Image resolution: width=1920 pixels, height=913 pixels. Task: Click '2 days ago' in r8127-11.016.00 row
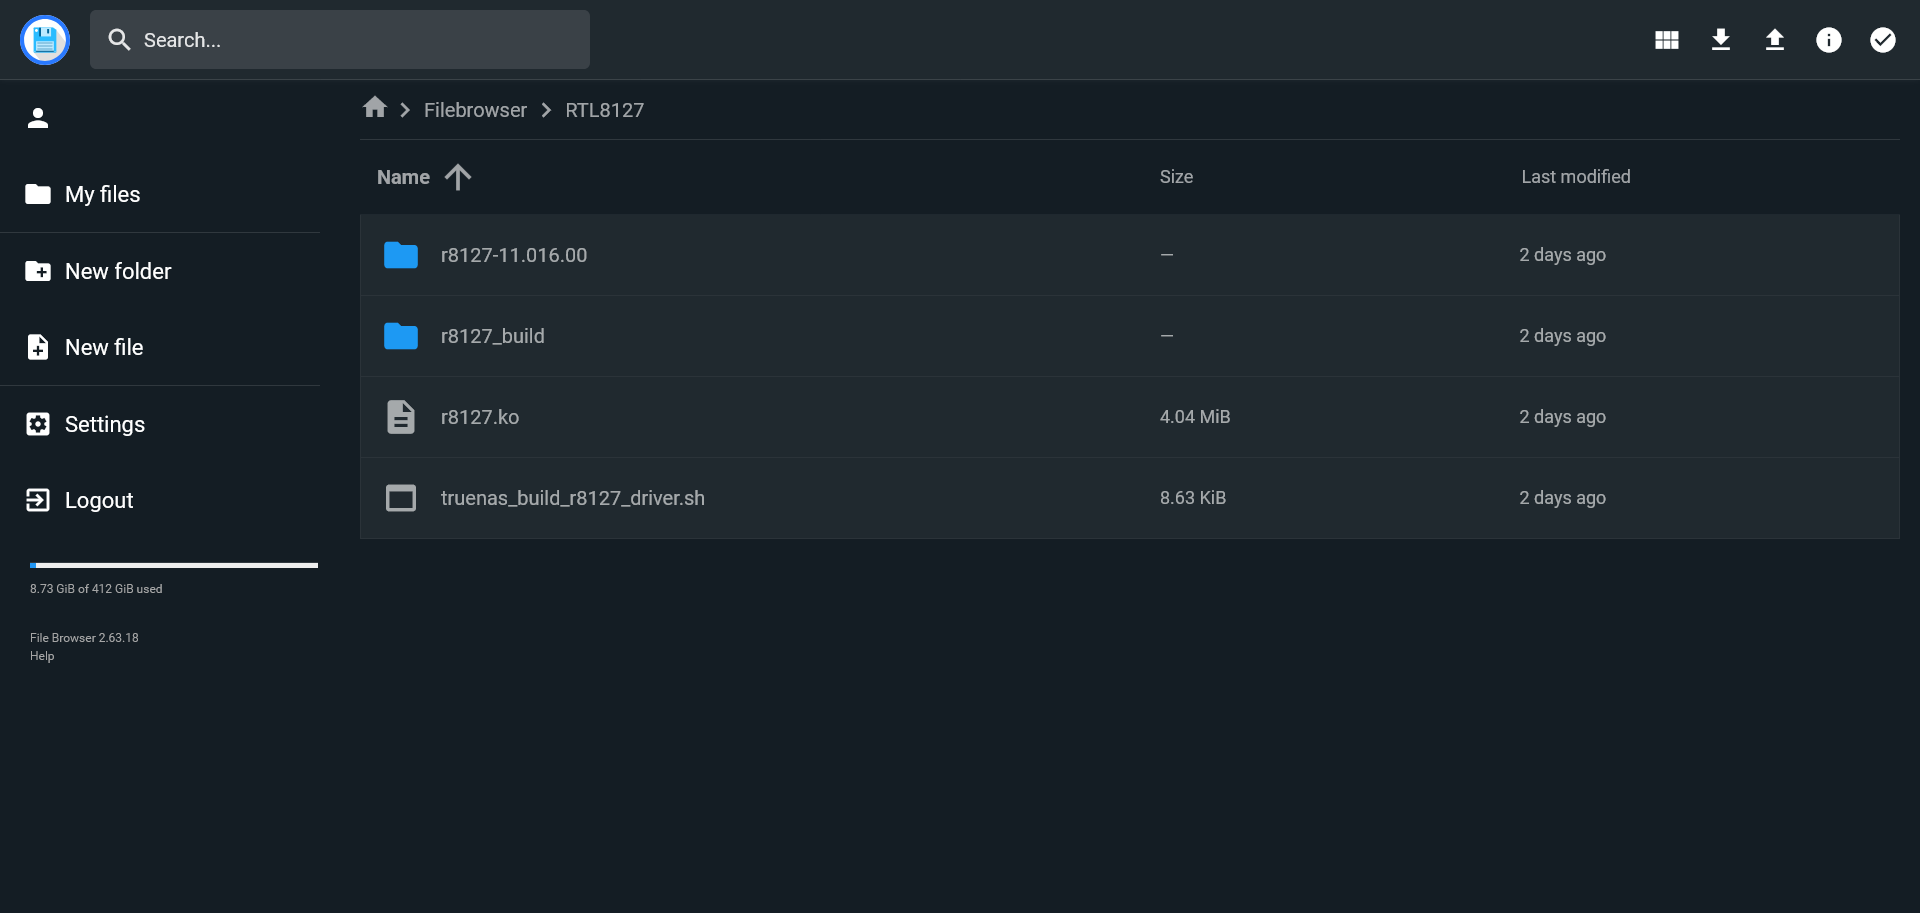click(x=1563, y=255)
